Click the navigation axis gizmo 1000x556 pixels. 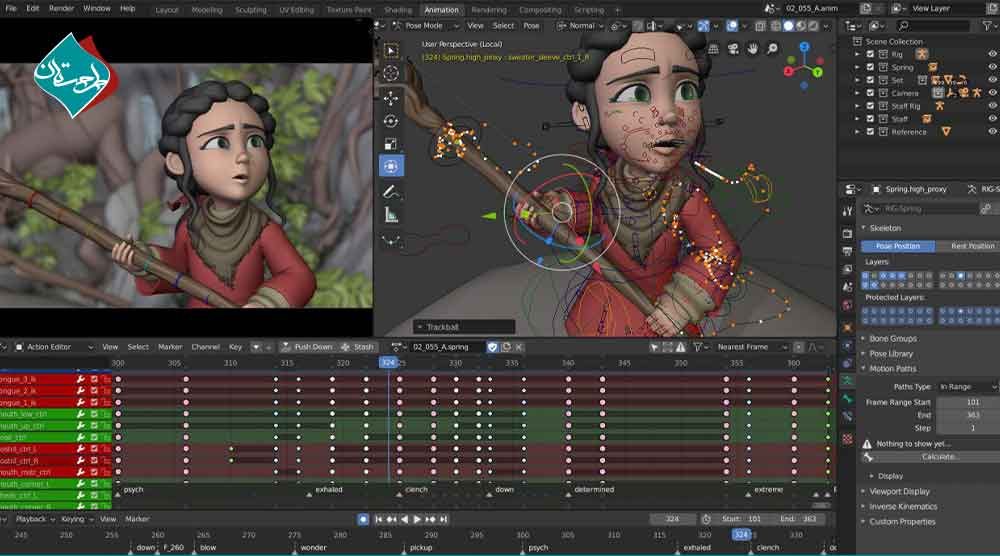804,65
